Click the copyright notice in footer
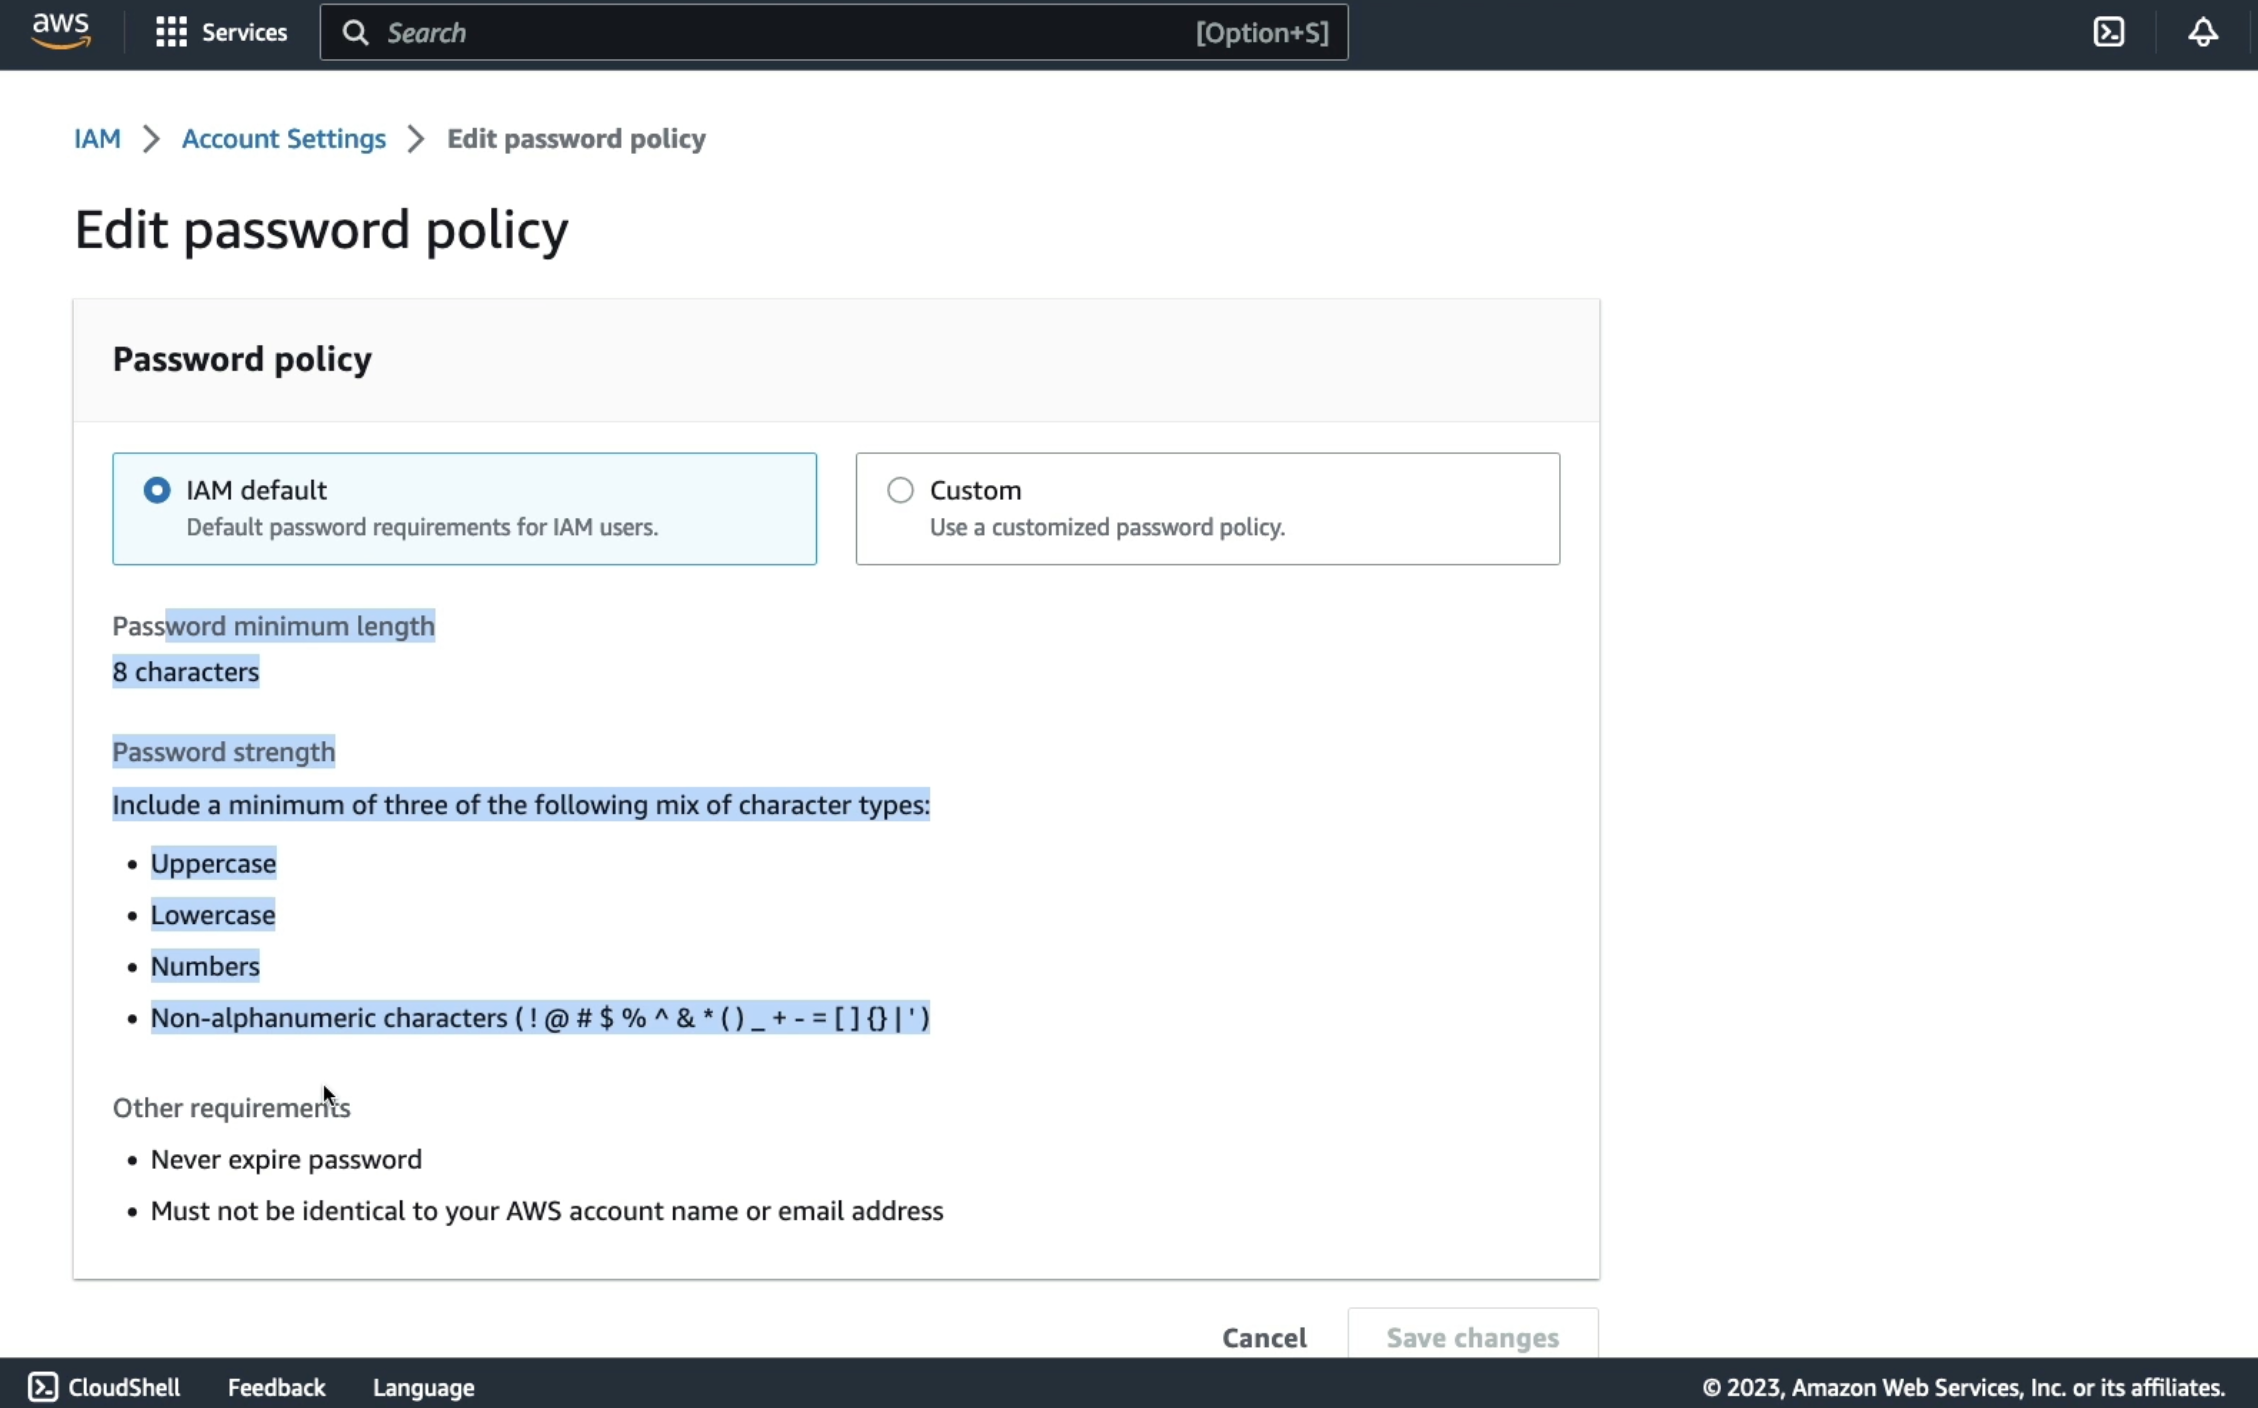 pyautogui.click(x=1963, y=1387)
